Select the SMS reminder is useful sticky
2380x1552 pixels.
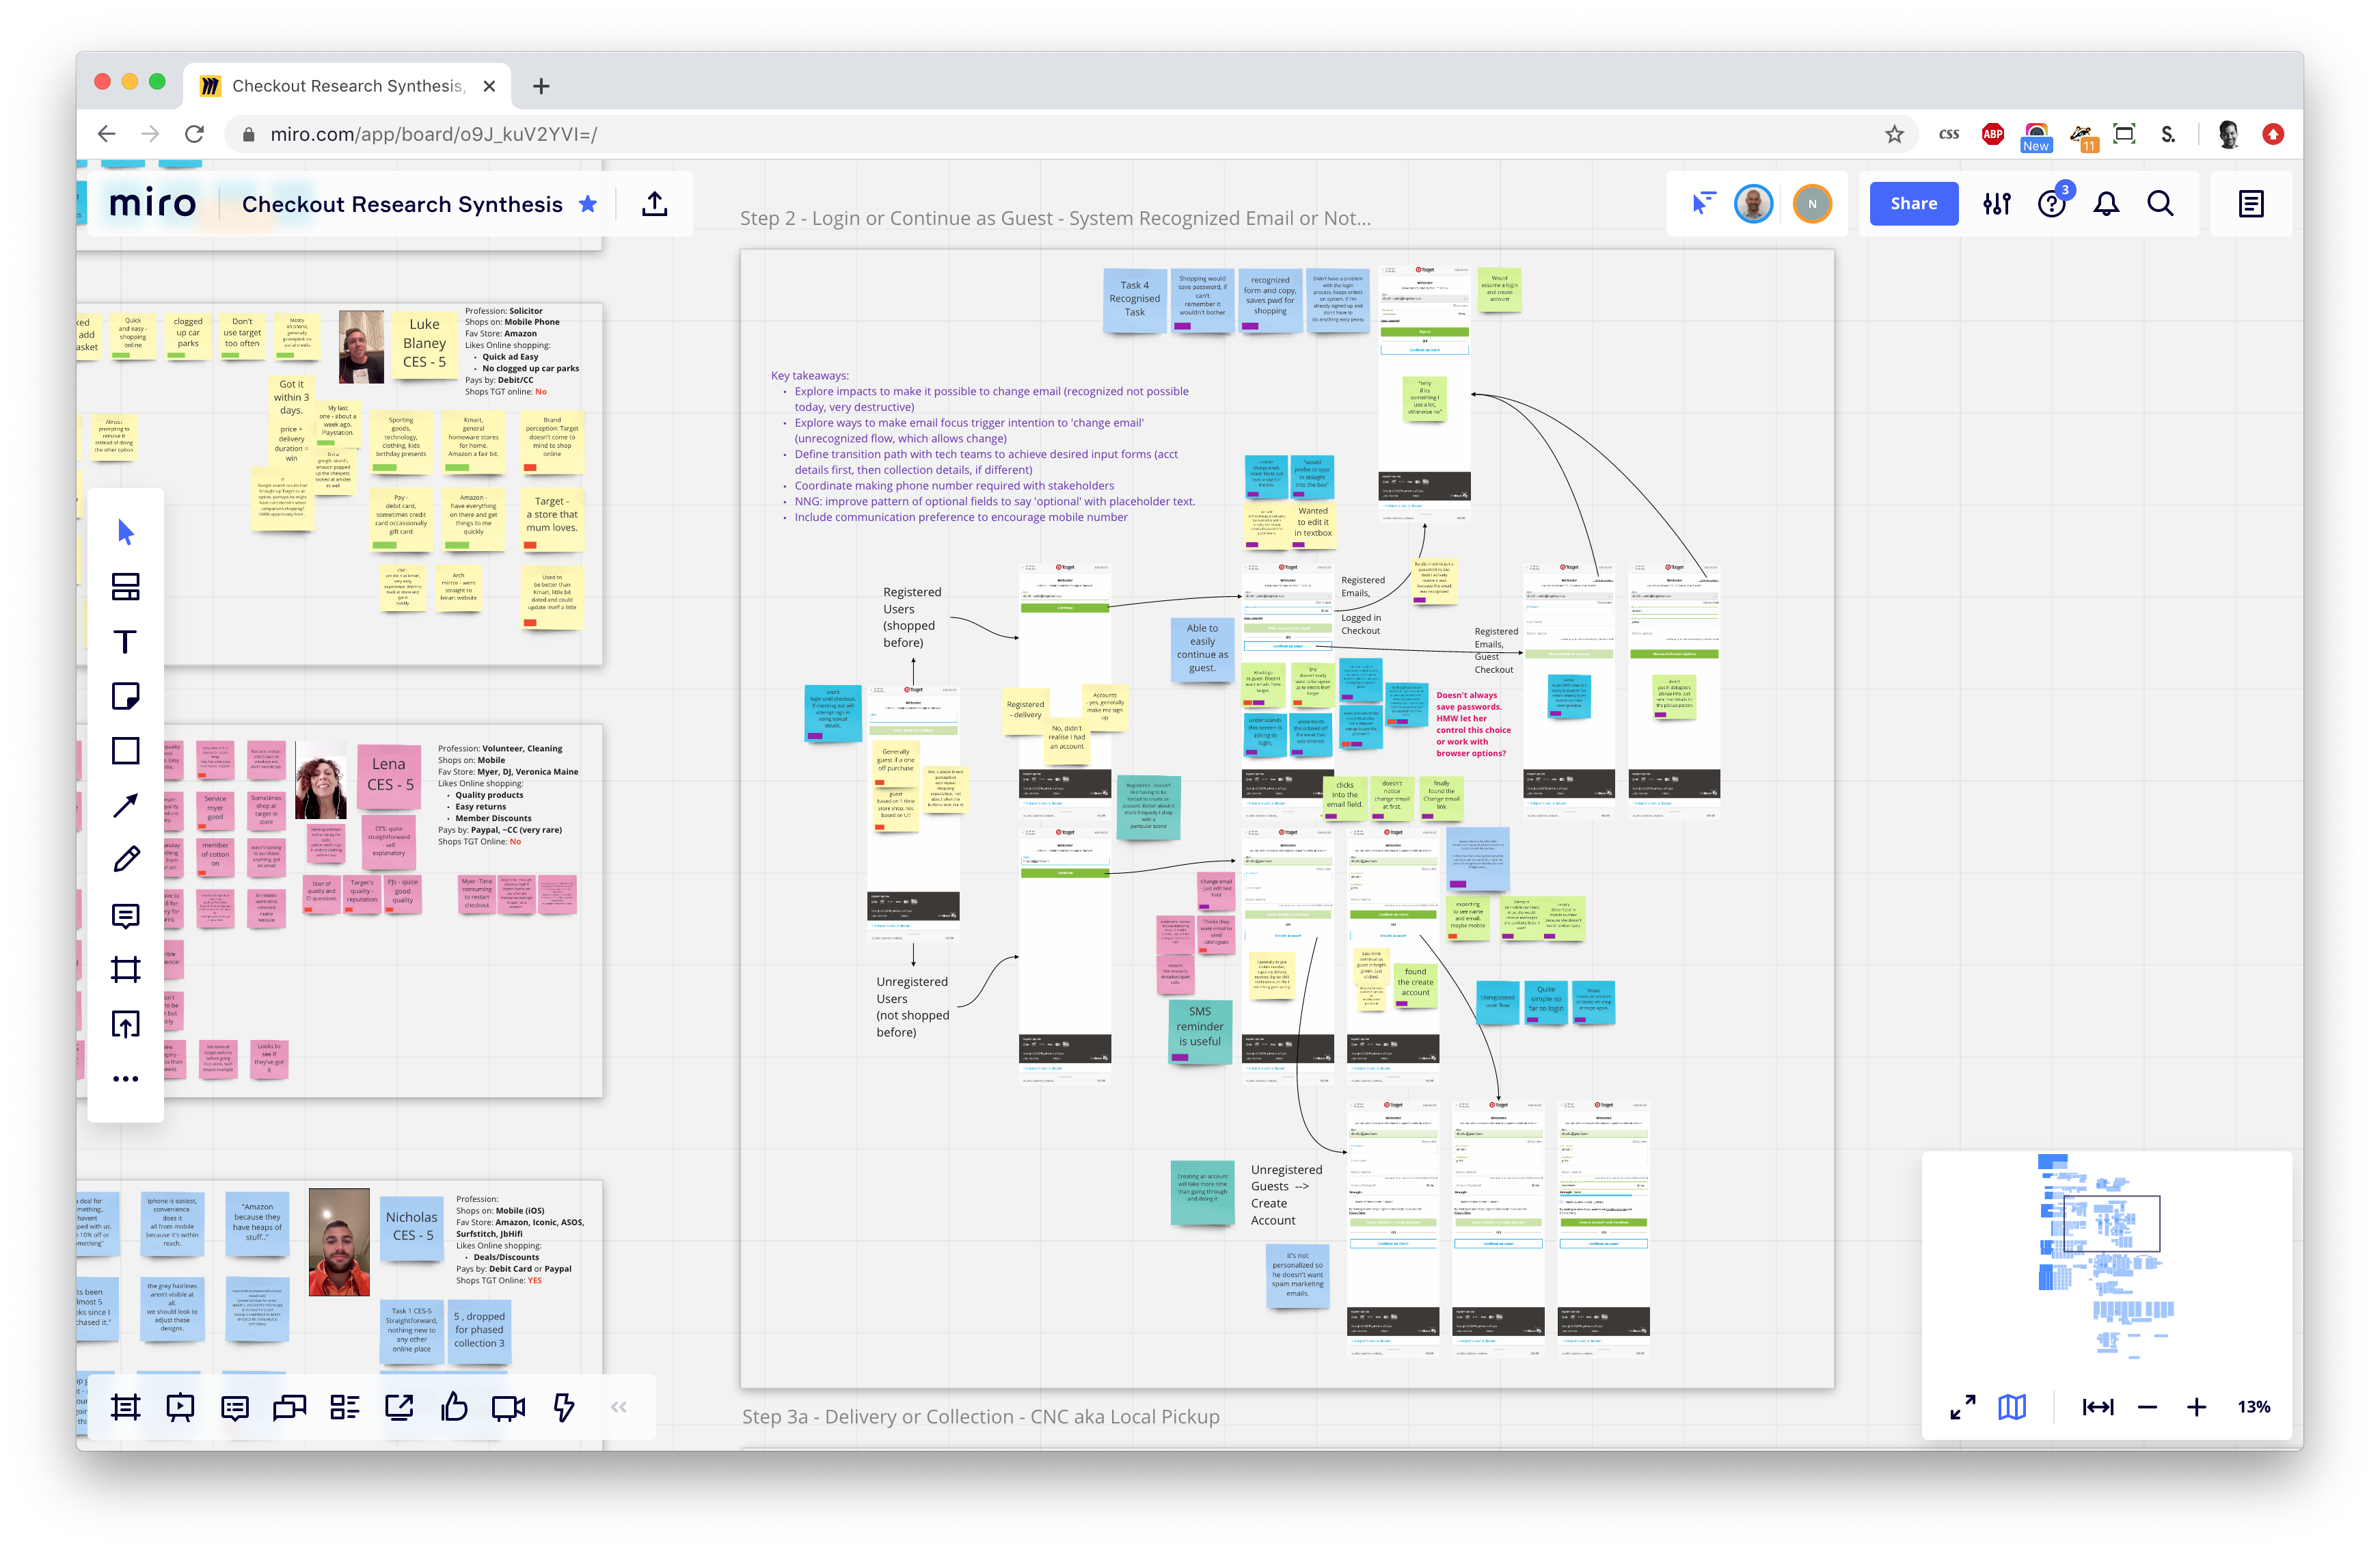[x=1199, y=1030]
